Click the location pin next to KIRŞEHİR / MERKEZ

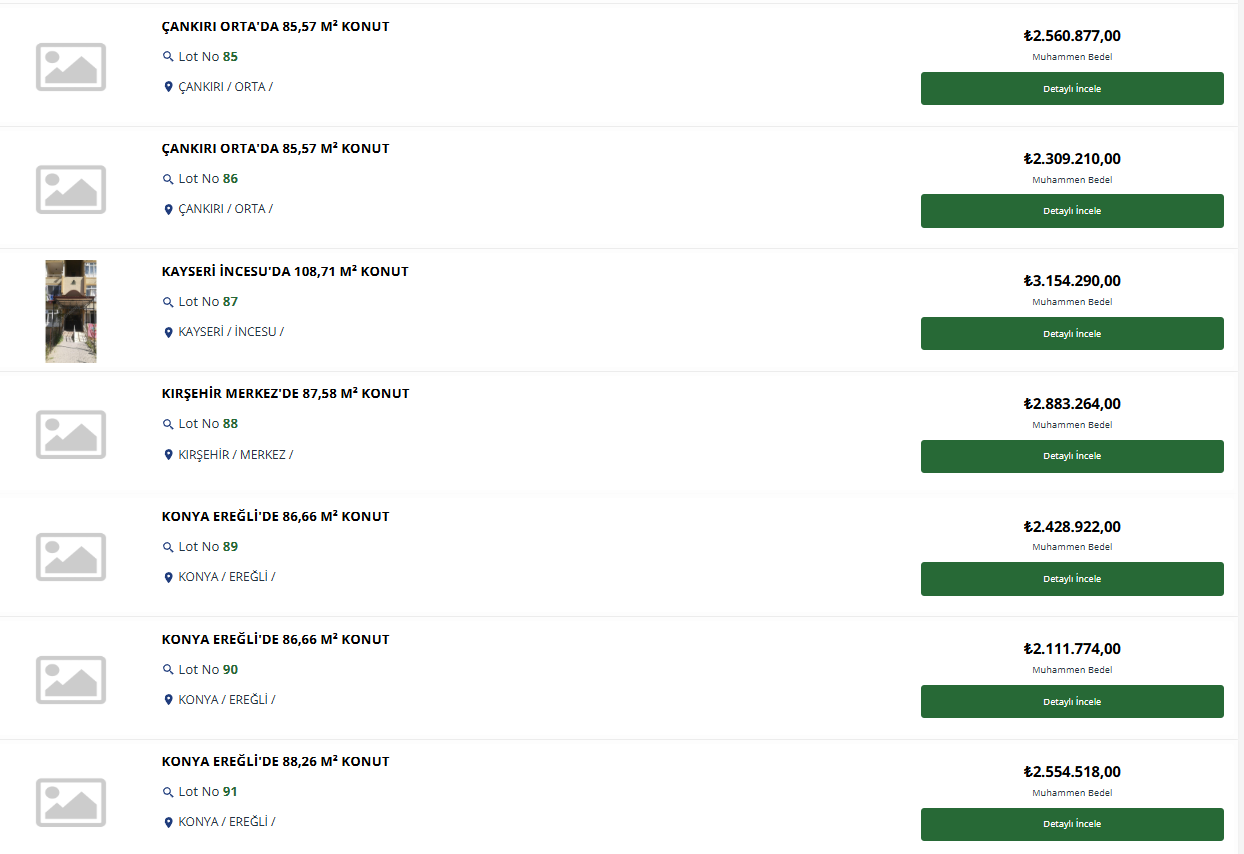[x=168, y=455]
